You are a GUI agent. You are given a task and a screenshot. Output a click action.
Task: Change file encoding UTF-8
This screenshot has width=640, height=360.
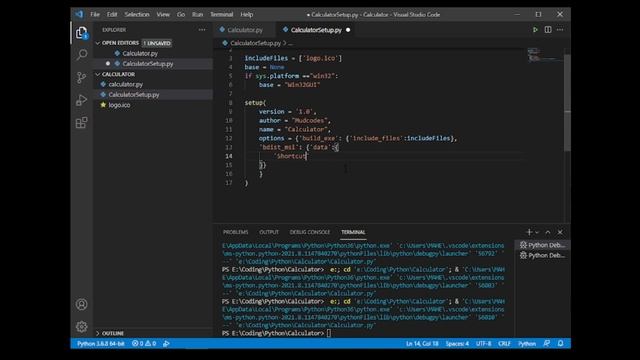click(x=484, y=344)
